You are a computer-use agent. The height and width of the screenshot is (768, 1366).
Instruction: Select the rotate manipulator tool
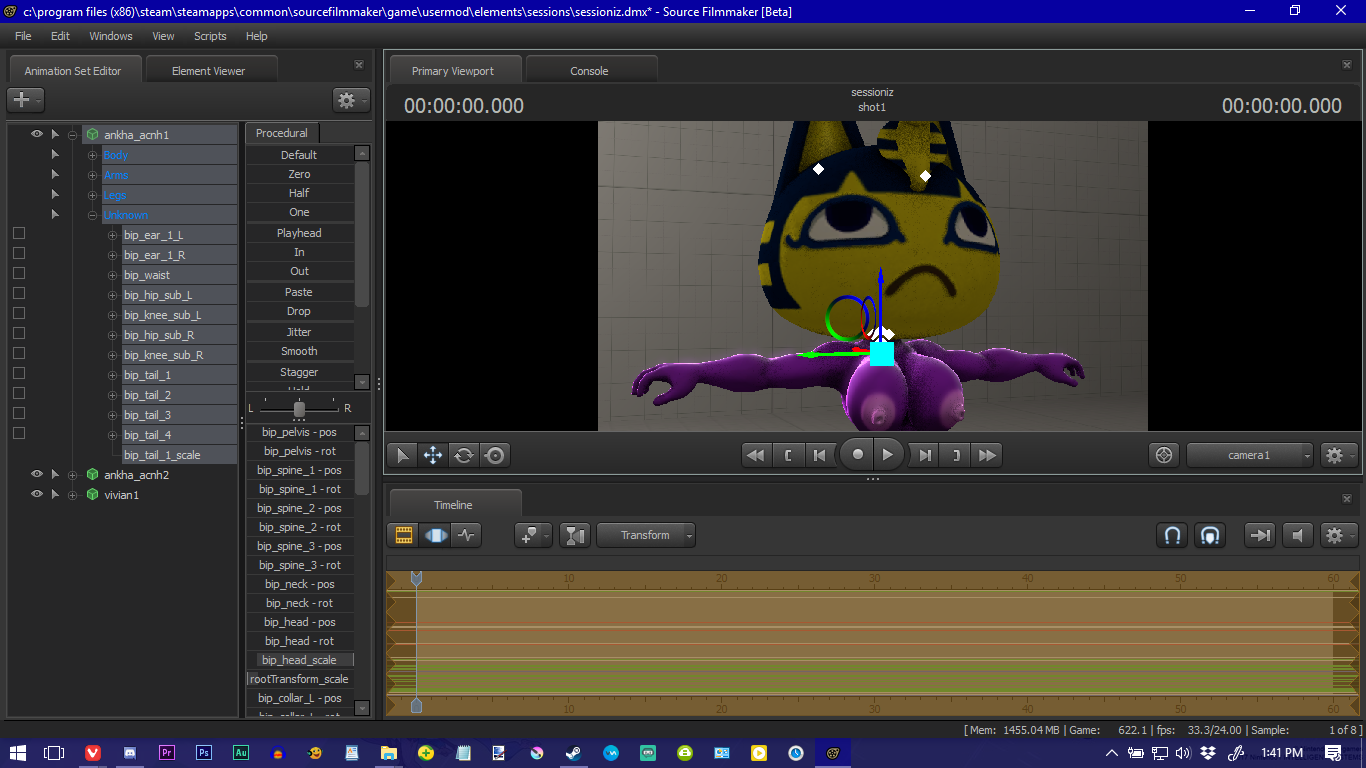tap(464, 455)
